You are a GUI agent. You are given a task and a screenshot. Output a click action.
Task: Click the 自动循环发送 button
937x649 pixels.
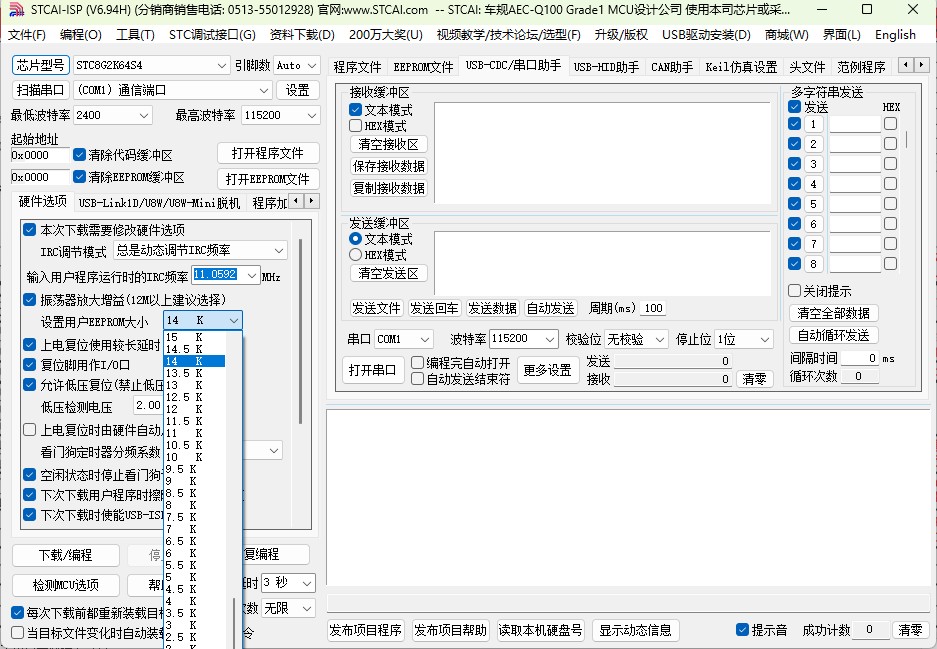pos(834,335)
